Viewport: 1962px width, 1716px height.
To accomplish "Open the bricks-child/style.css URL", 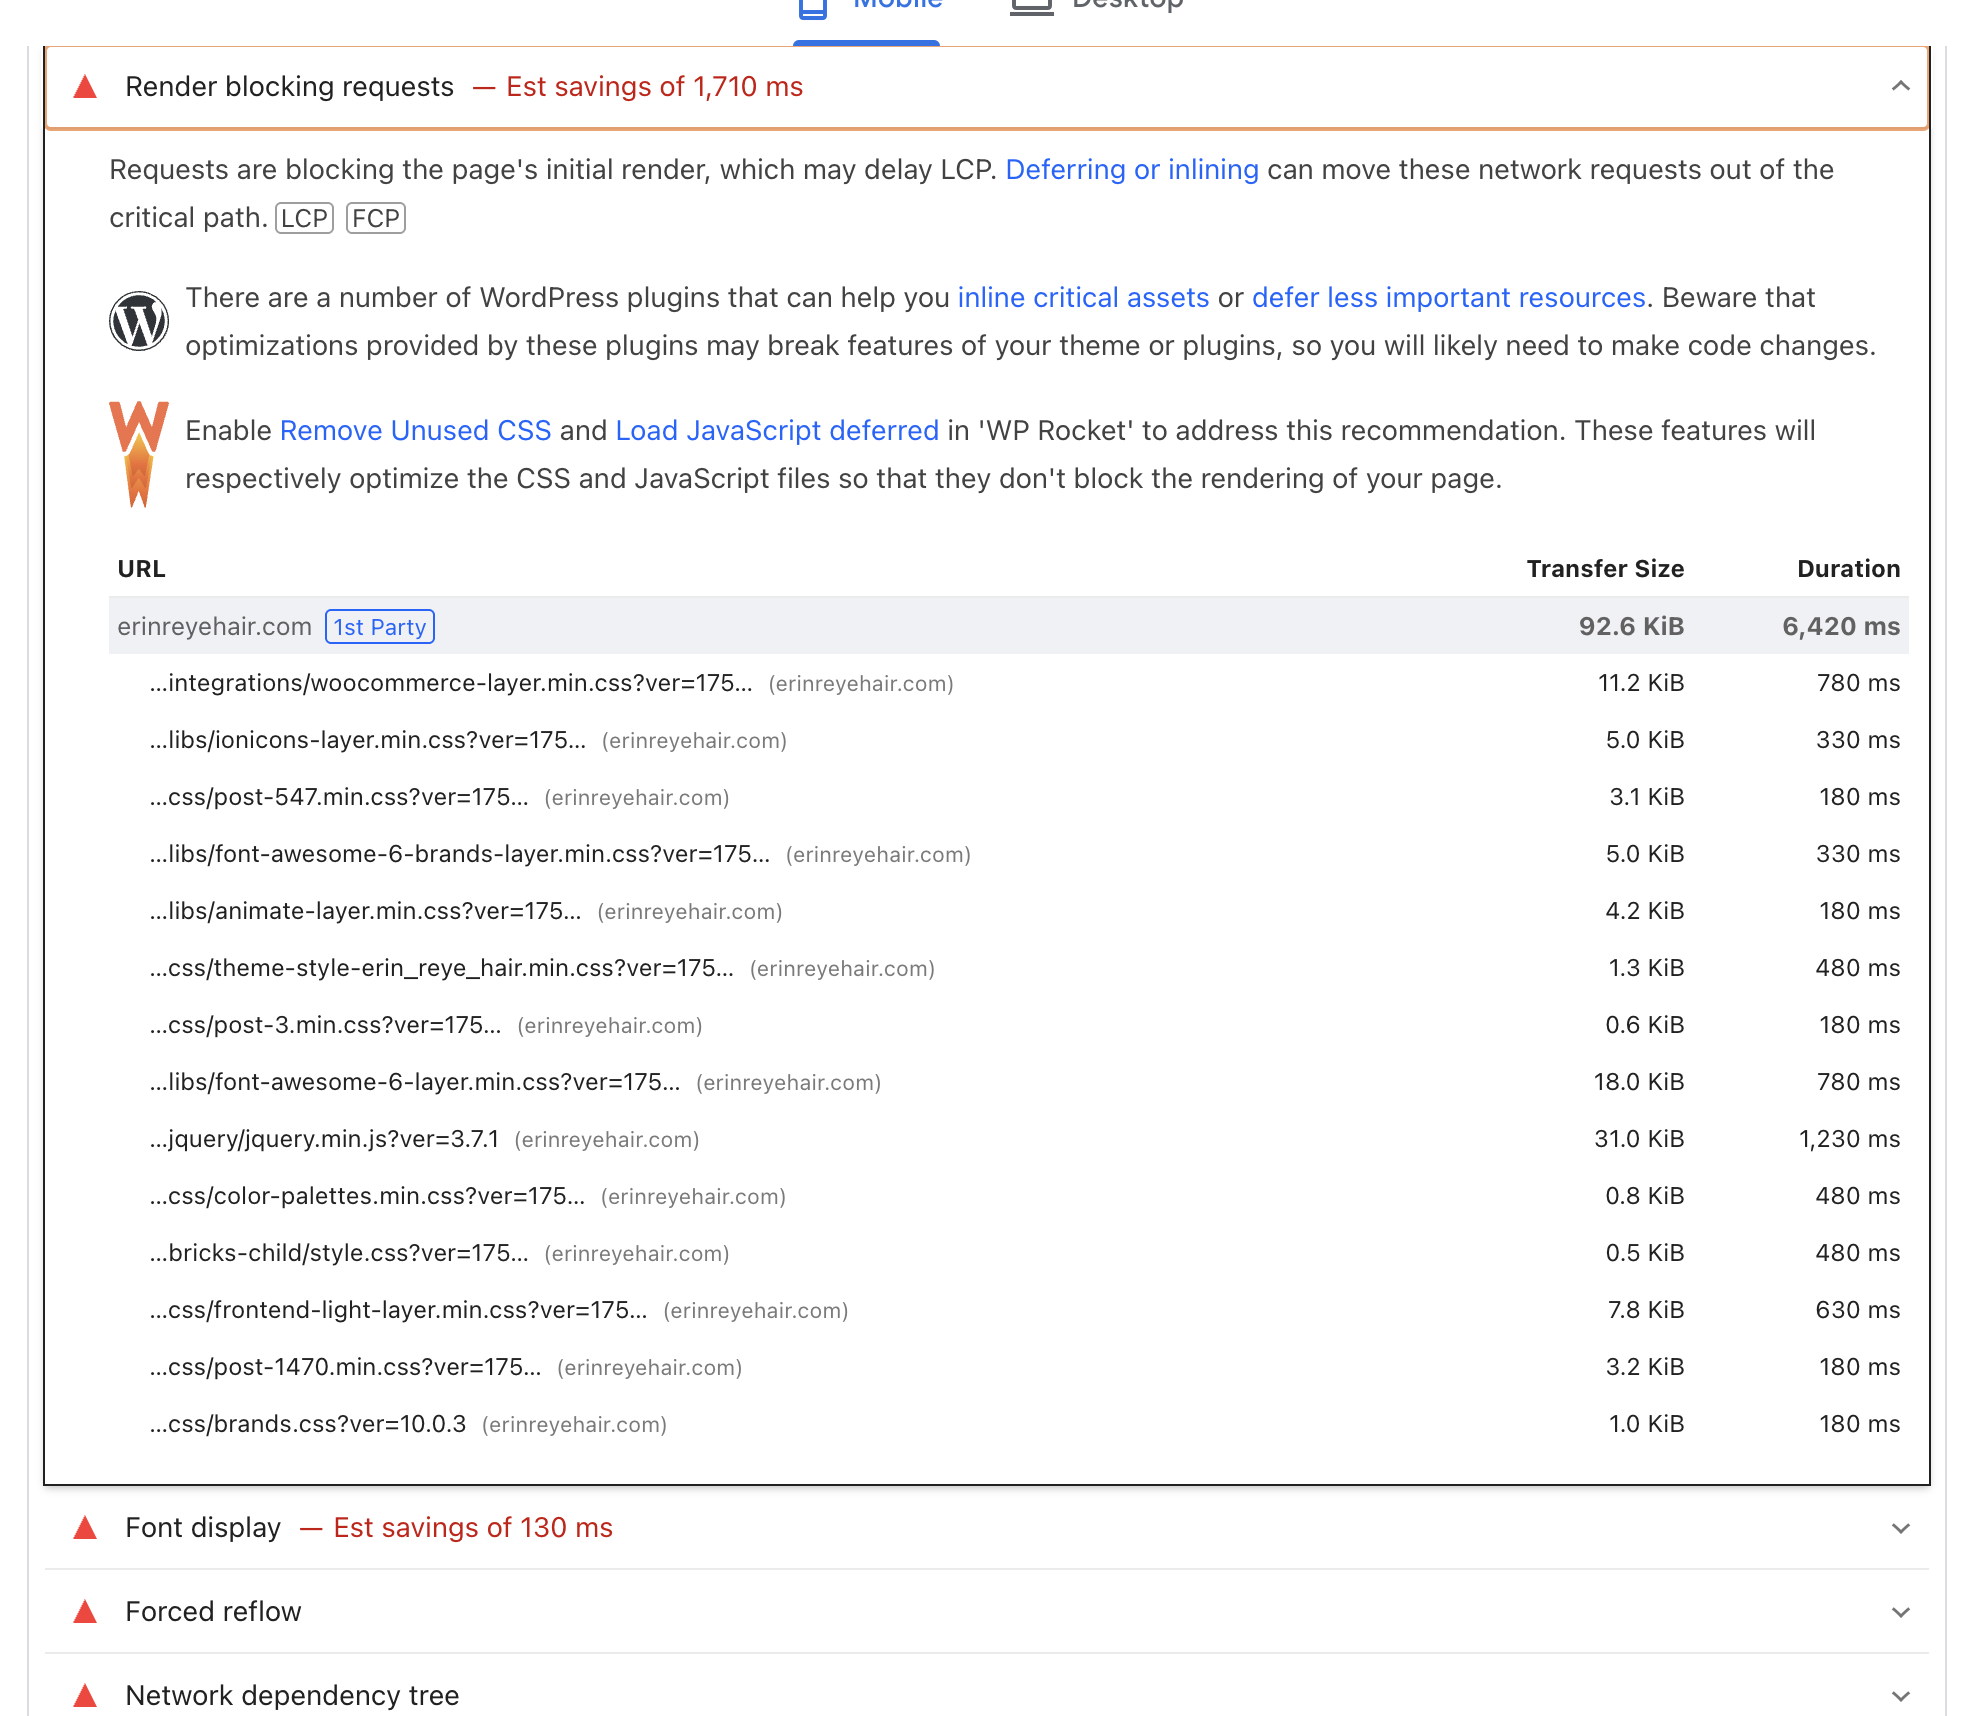I will (x=339, y=1253).
